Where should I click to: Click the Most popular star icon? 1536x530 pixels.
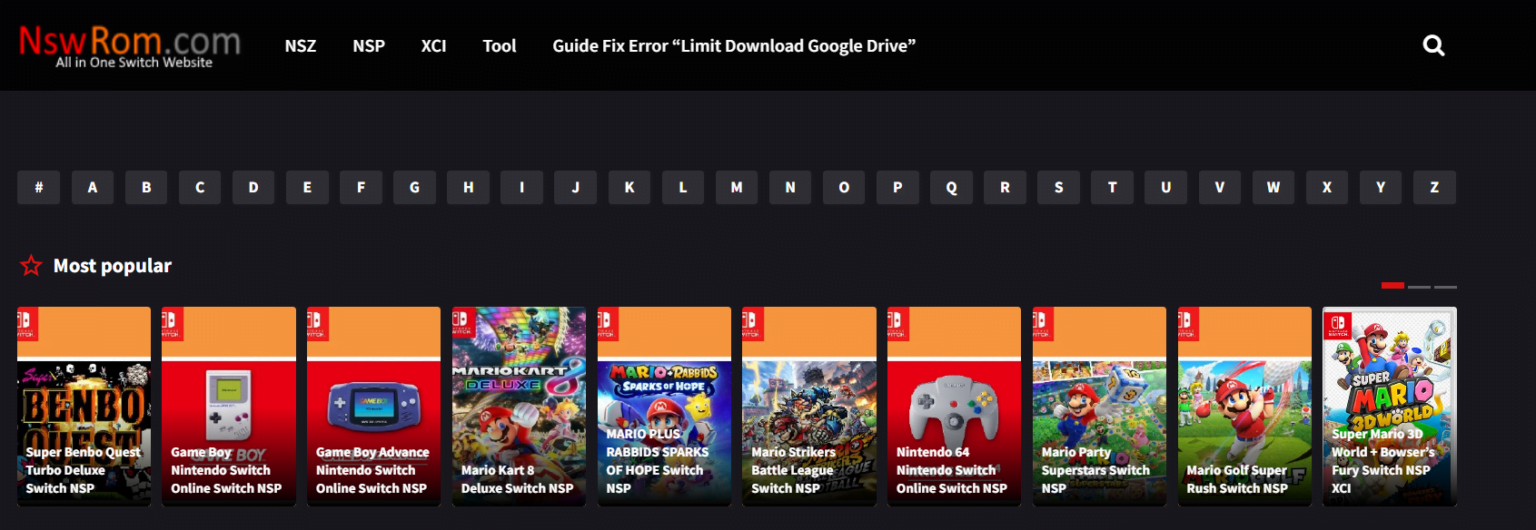(x=31, y=265)
